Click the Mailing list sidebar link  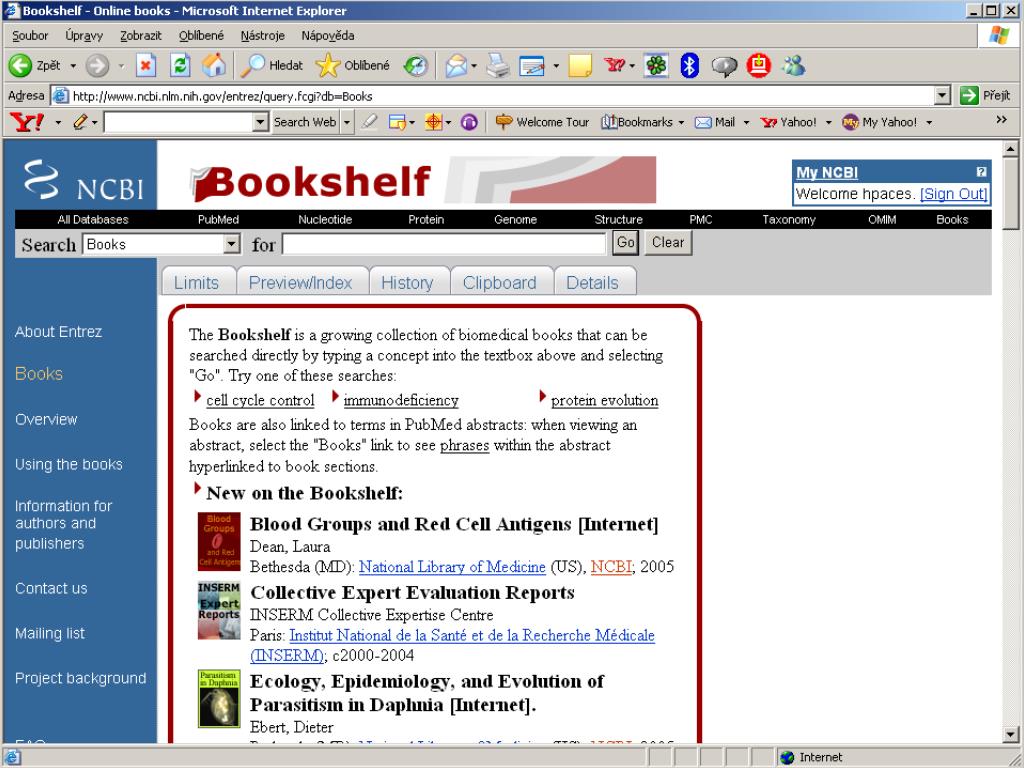tap(50, 633)
